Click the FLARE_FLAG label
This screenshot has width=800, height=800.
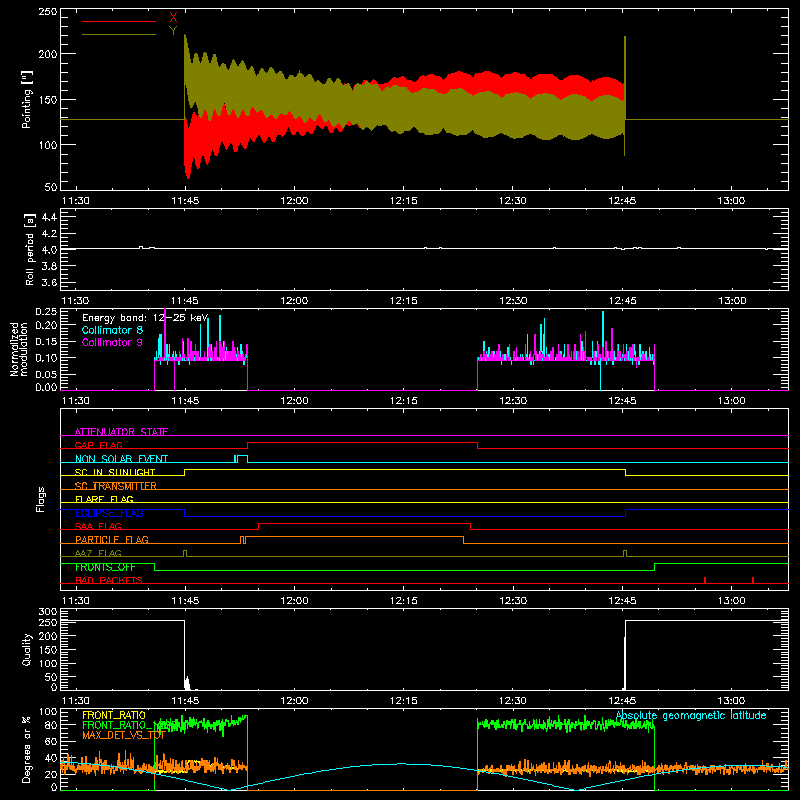tap(104, 499)
